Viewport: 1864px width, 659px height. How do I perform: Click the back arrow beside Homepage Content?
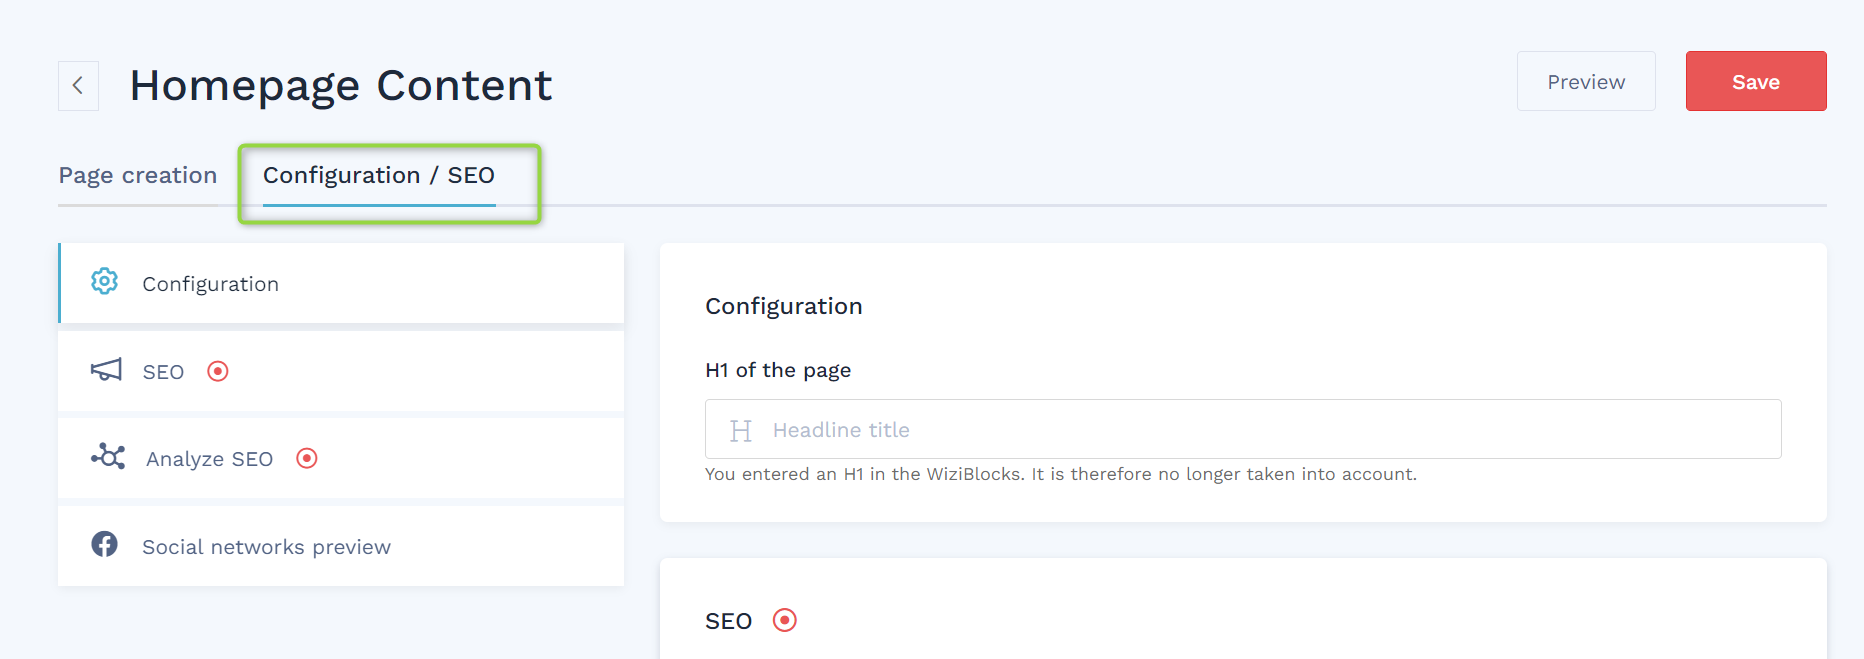pos(78,86)
